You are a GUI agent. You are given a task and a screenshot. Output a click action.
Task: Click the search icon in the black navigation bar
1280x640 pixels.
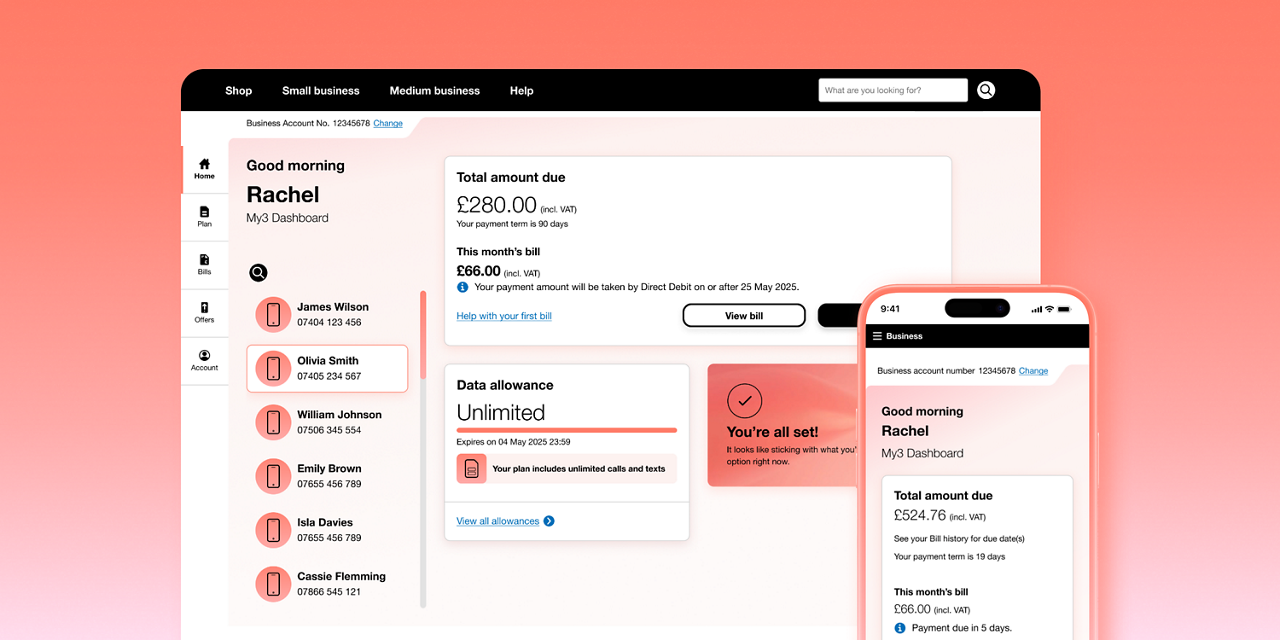click(986, 90)
